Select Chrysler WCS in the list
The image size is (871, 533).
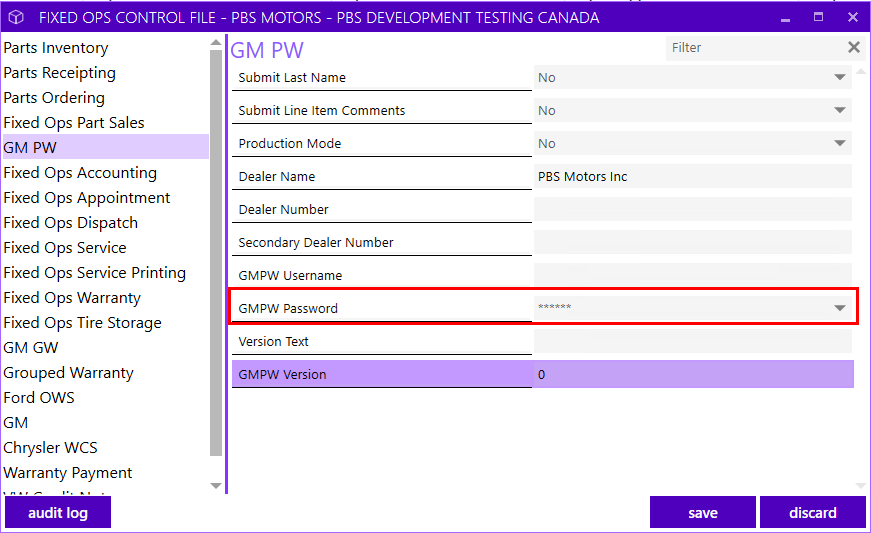click(x=50, y=447)
